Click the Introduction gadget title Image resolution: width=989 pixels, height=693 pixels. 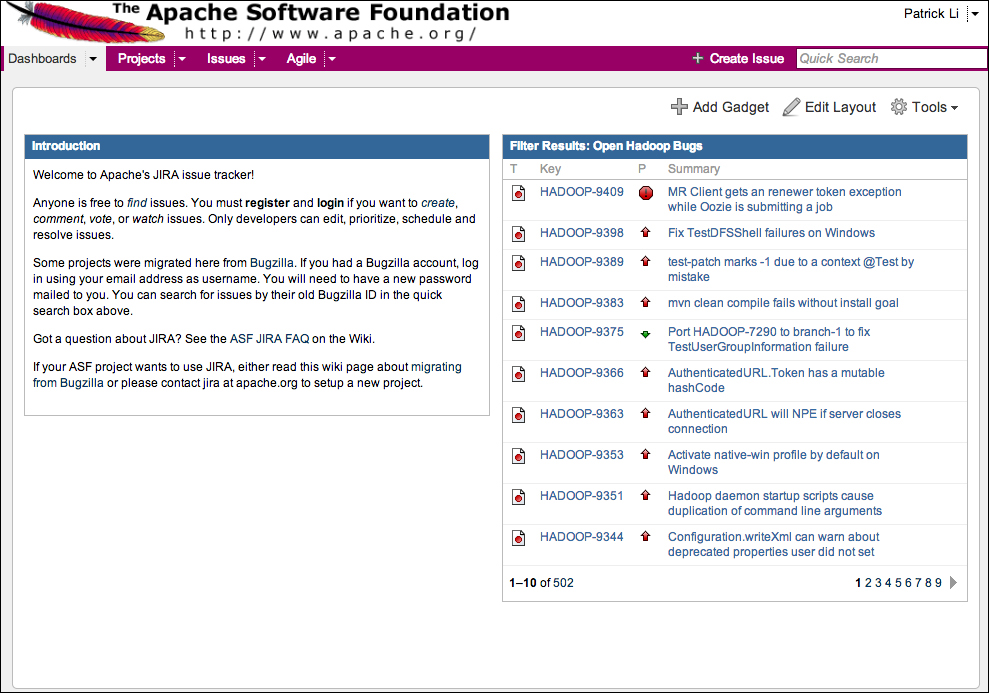pyautogui.click(x=66, y=146)
